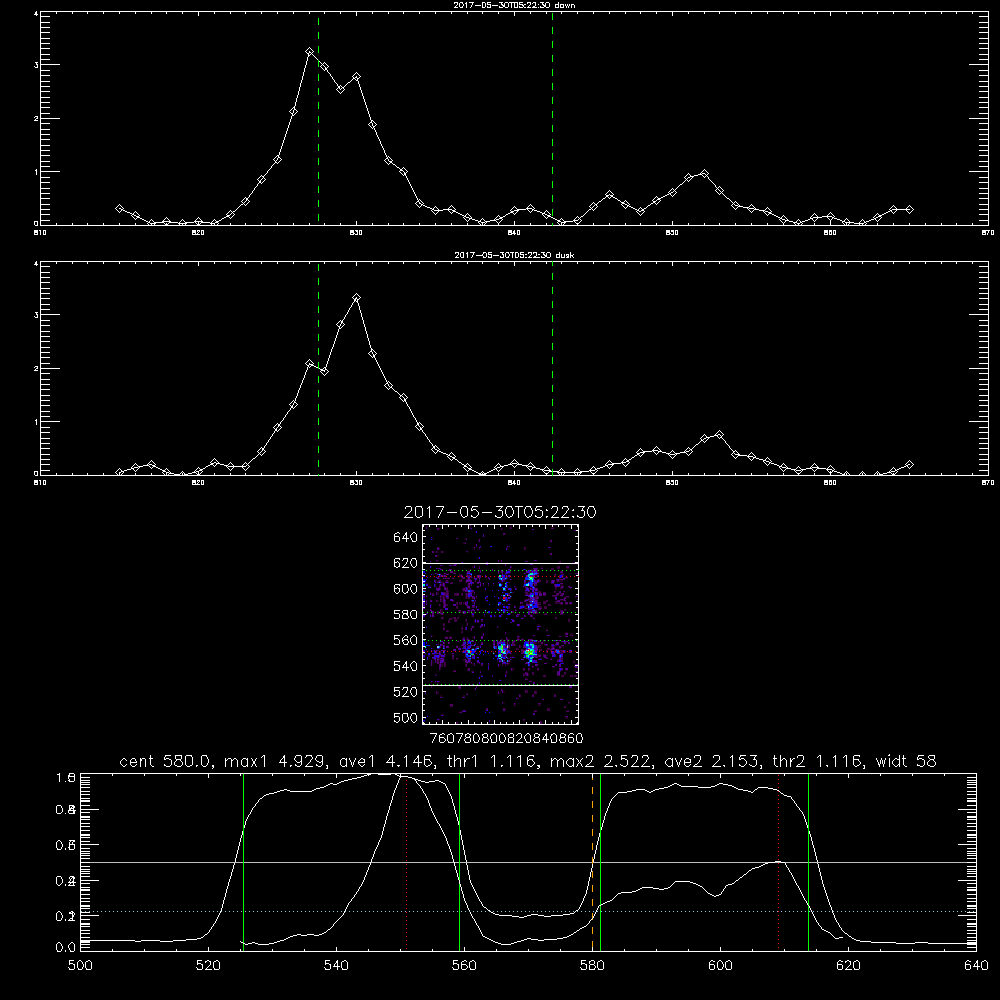
Task: Click the 540 label on bottom plot x-axis
Action: pyautogui.click(x=336, y=966)
